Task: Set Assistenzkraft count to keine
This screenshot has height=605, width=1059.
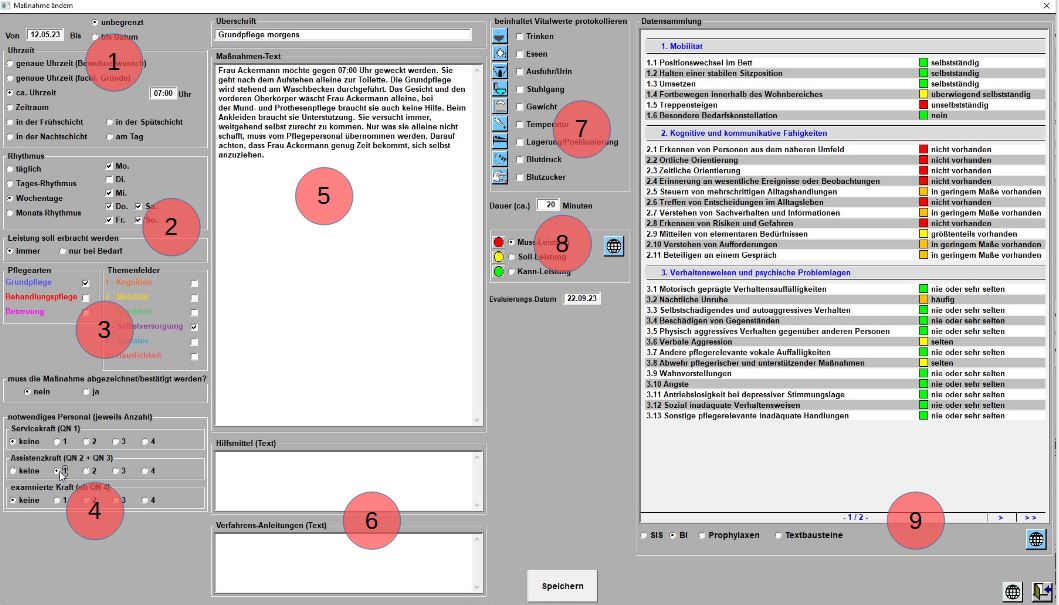Action: click(13, 471)
